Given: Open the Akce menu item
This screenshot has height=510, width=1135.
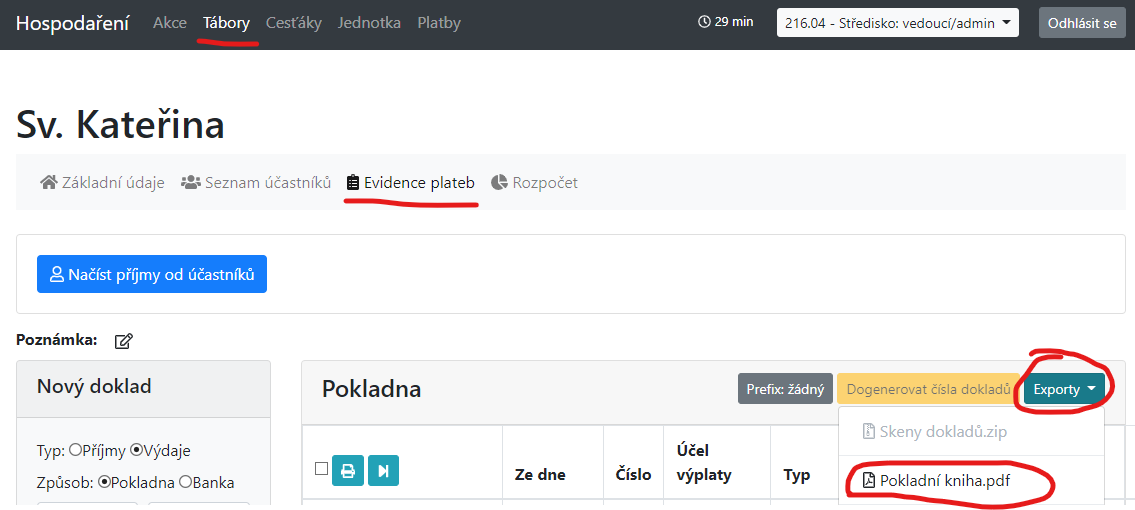Looking at the screenshot, I should pyautogui.click(x=169, y=22).
